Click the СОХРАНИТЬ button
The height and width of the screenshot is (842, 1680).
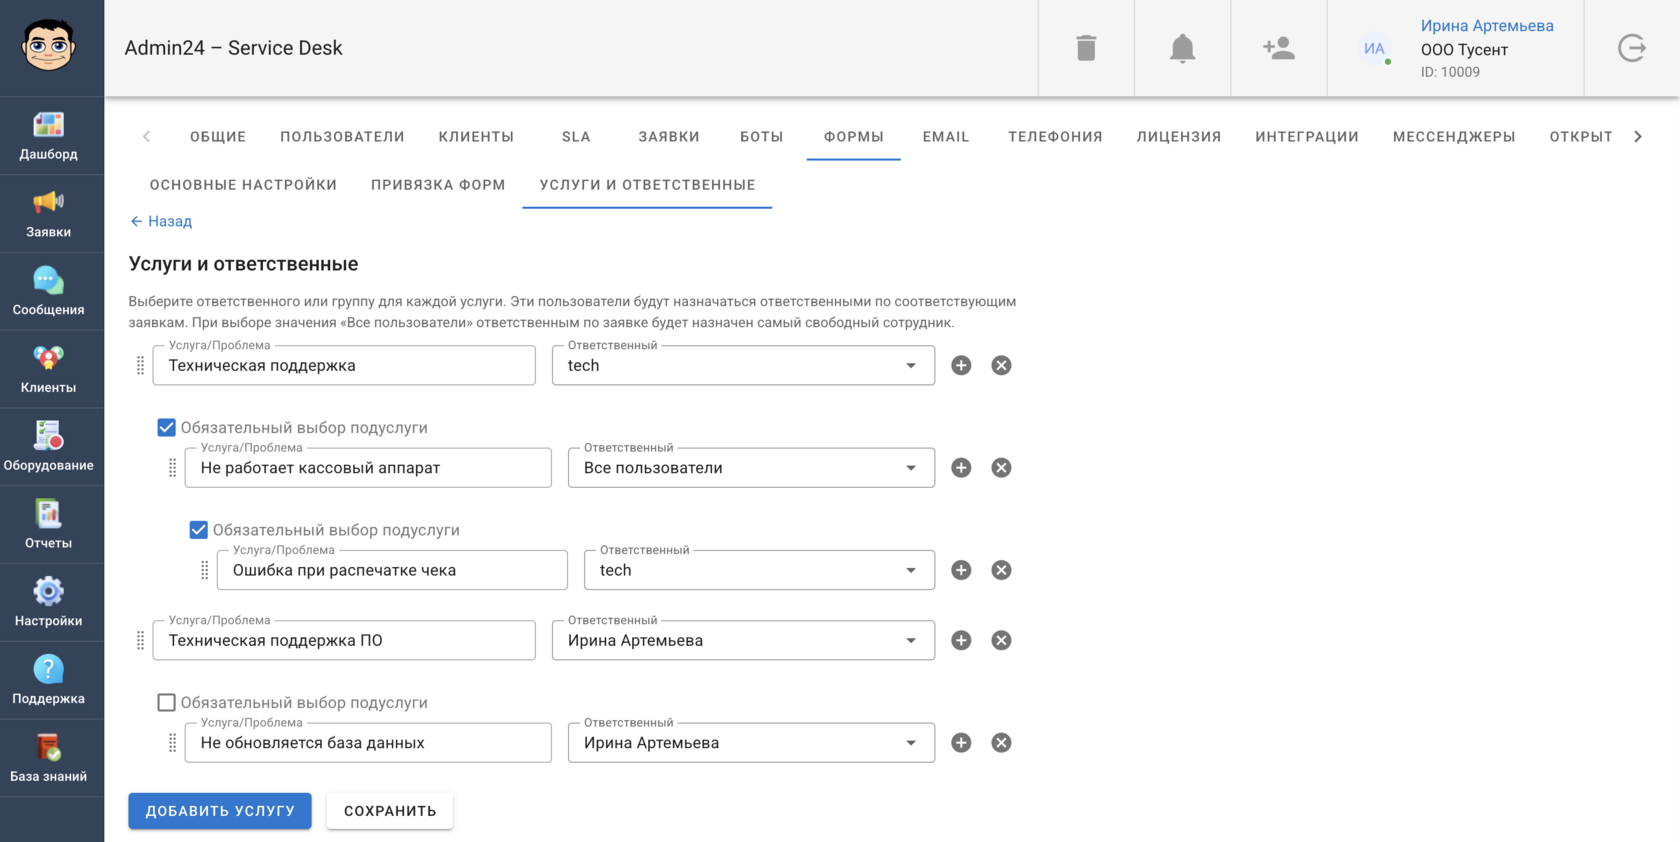(x=390, y=811)
